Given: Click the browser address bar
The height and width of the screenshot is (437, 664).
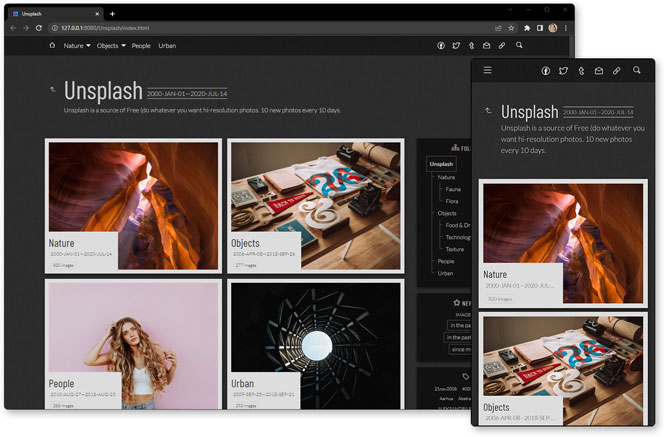Looking at the screenshot, I should pyautogui.click(x=250, y=28).
